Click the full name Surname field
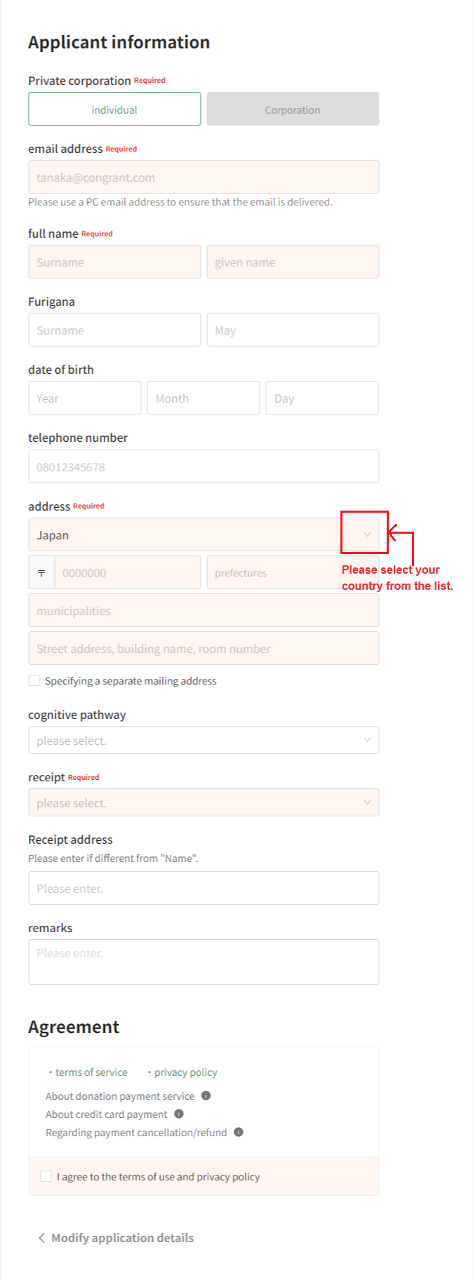 click(x=115, y=263)
